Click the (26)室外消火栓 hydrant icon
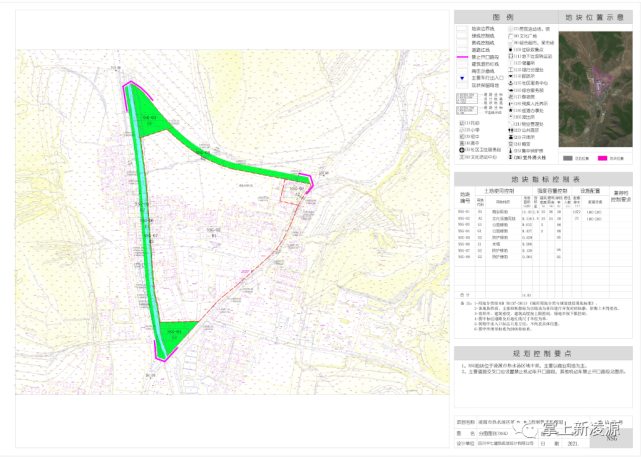The height and width of the screenshot is (457, 641). 510,157
